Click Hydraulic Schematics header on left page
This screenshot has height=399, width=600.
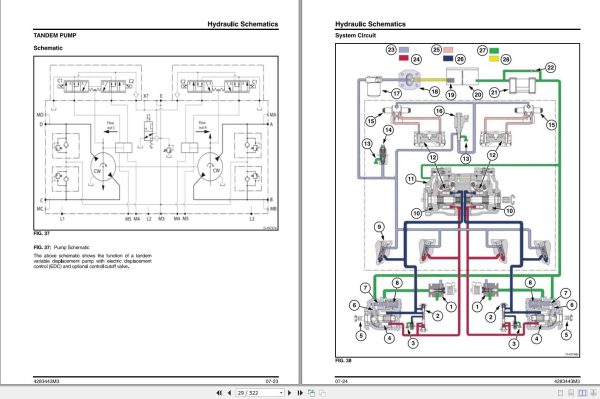[243, 24]
